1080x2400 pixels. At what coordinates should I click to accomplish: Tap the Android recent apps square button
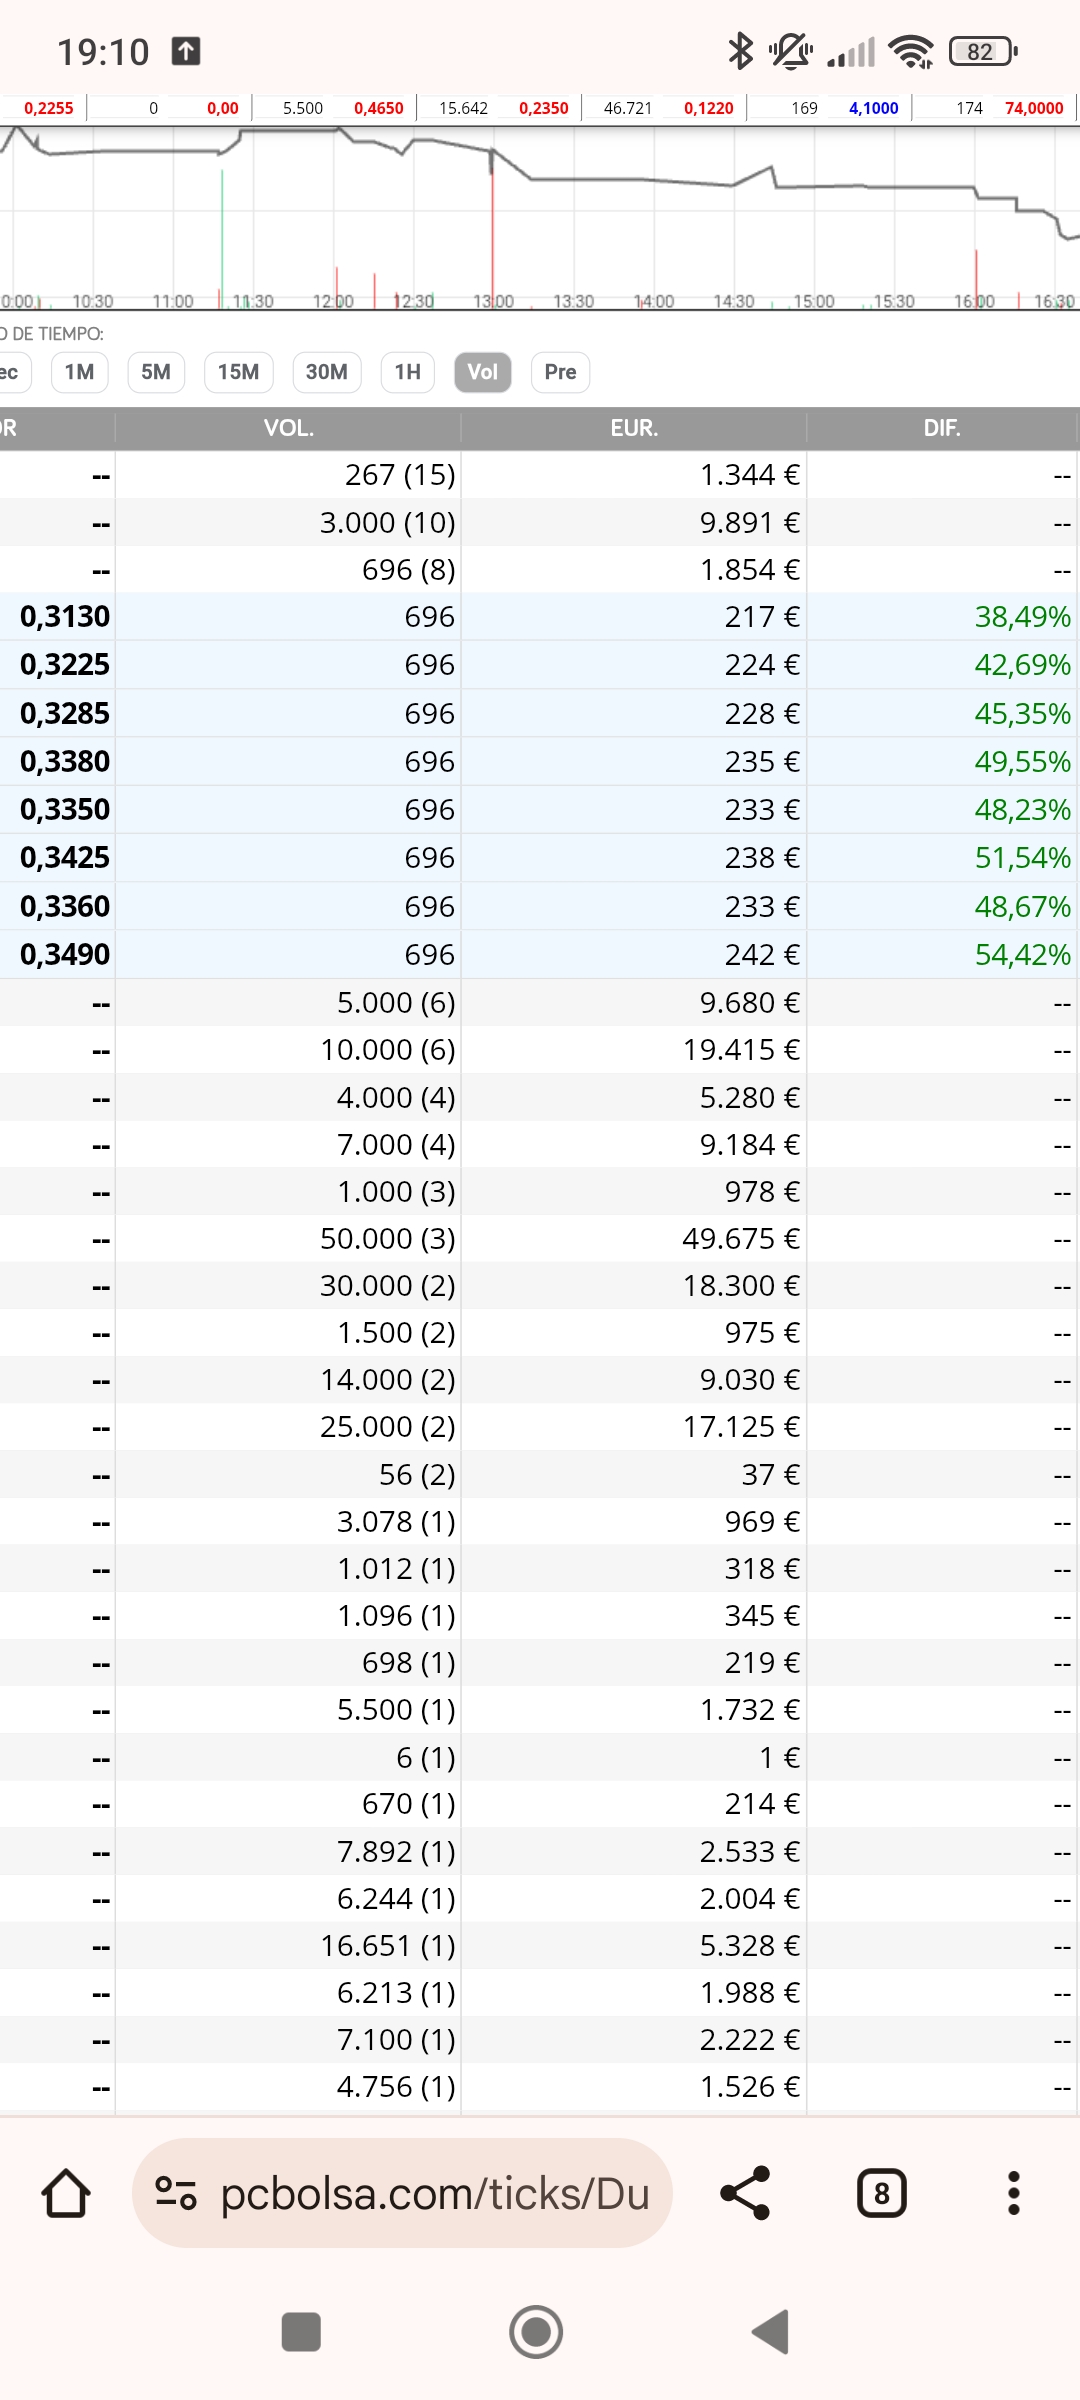301,2332
